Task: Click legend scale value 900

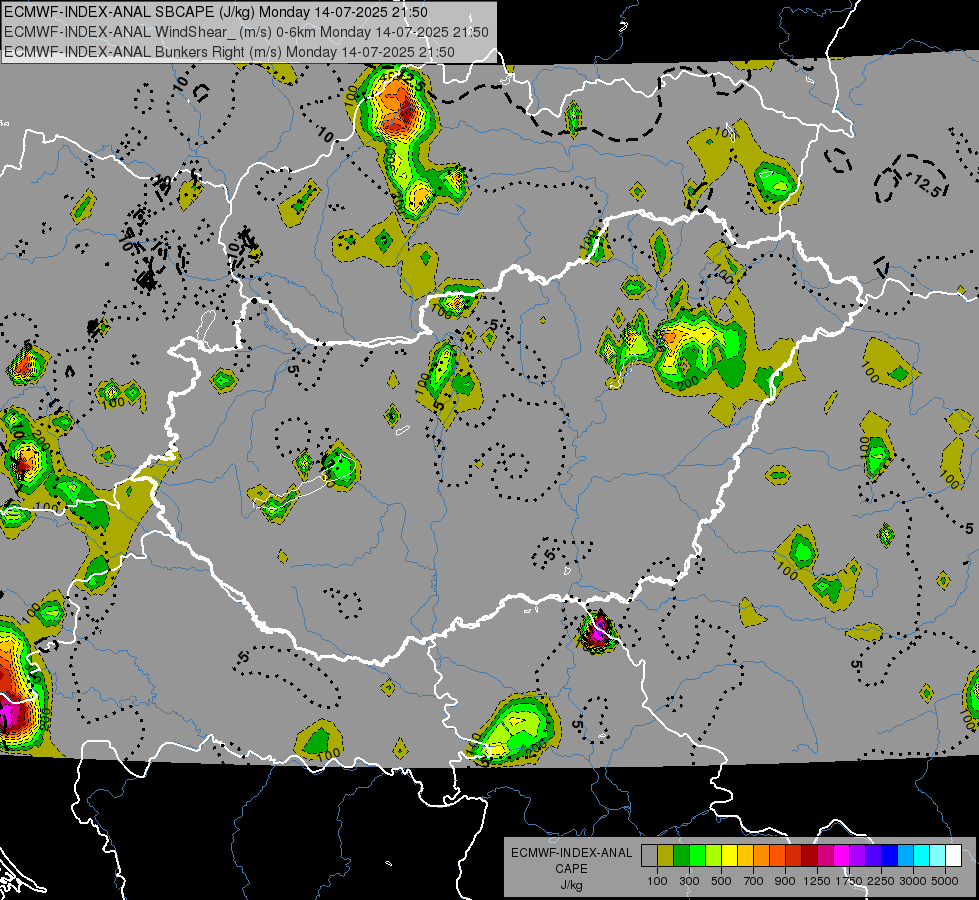Action: [785, 881]
